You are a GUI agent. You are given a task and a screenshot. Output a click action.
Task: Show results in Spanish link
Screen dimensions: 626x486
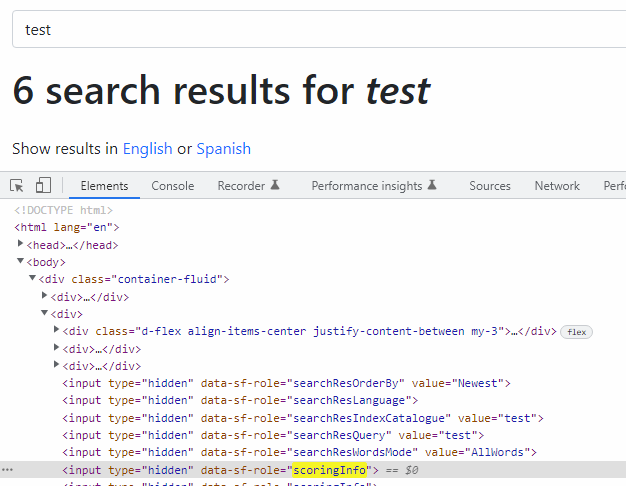coord(224,149)
